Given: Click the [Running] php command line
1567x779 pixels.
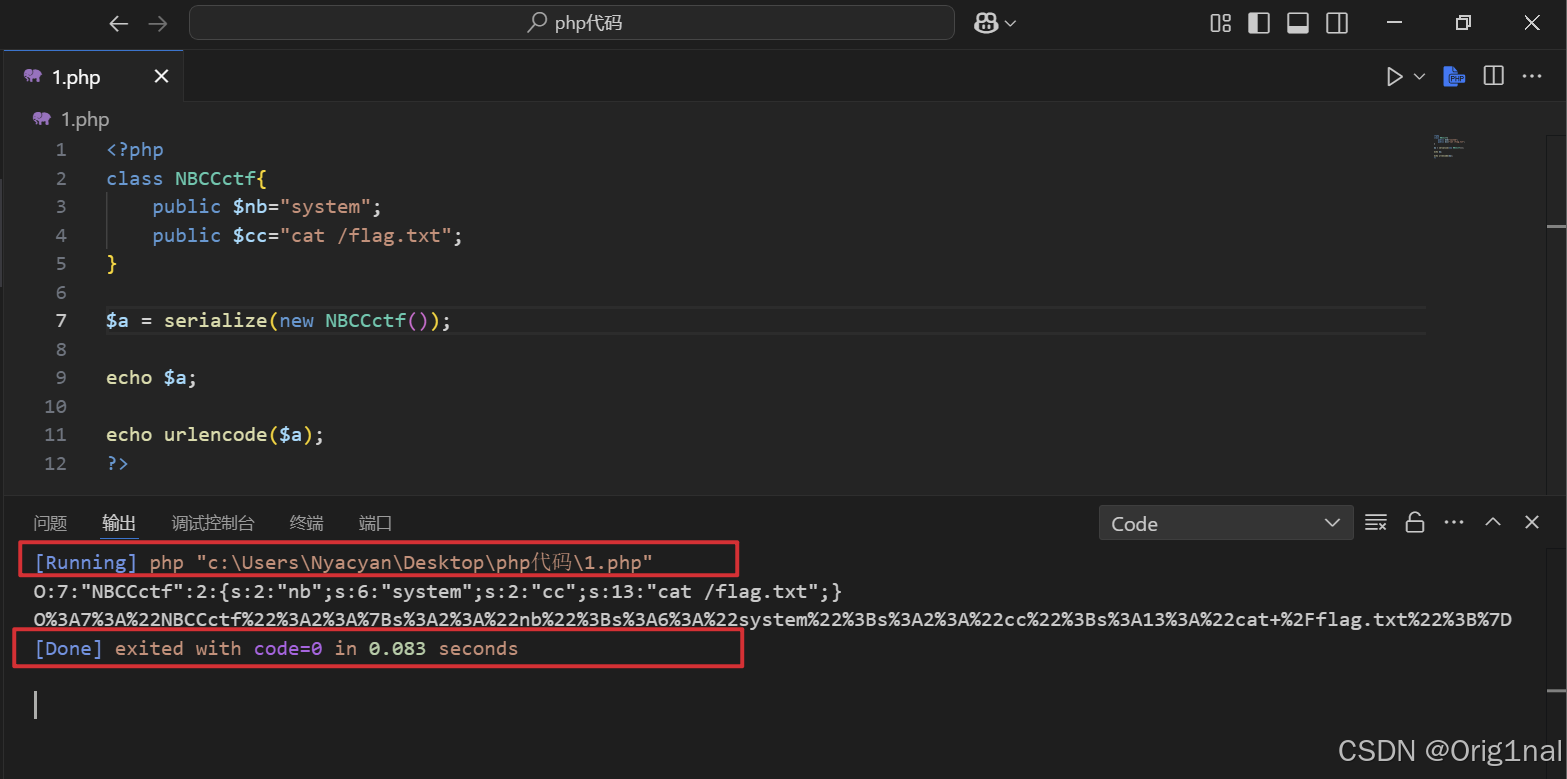Looking at the screenshot, I should [343, 562].
